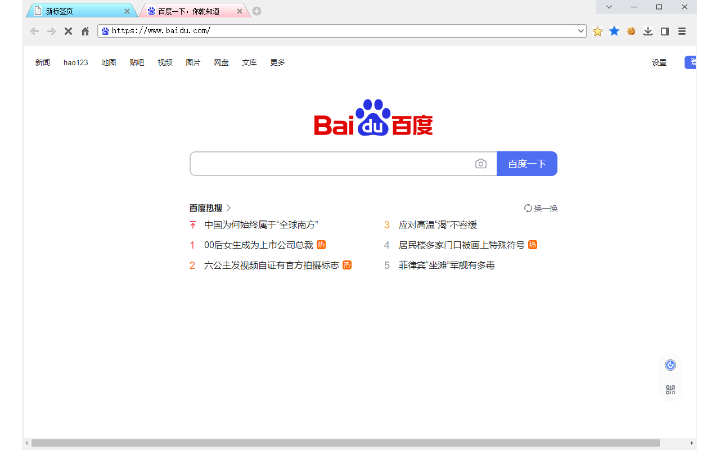Open the 视频 video link
Screen dimensions: 720x450
click(x=165, y=62)
